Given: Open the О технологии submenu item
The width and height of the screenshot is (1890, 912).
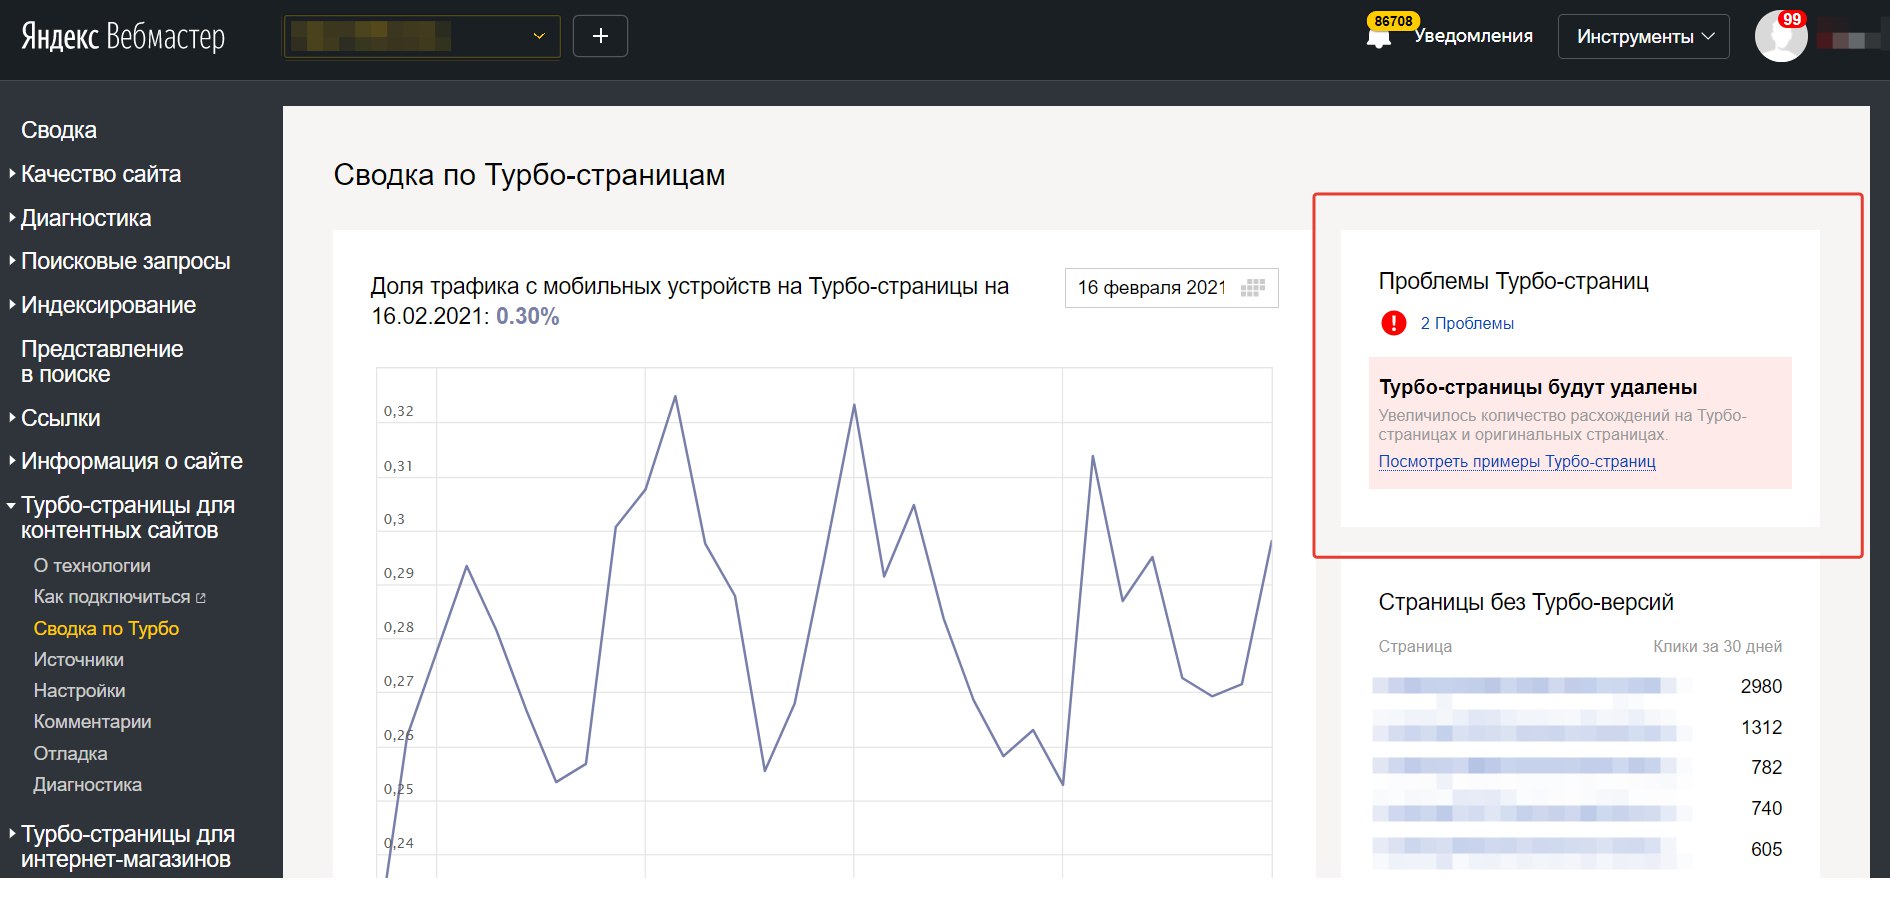Looking at the screenshot, I should 92,566.
